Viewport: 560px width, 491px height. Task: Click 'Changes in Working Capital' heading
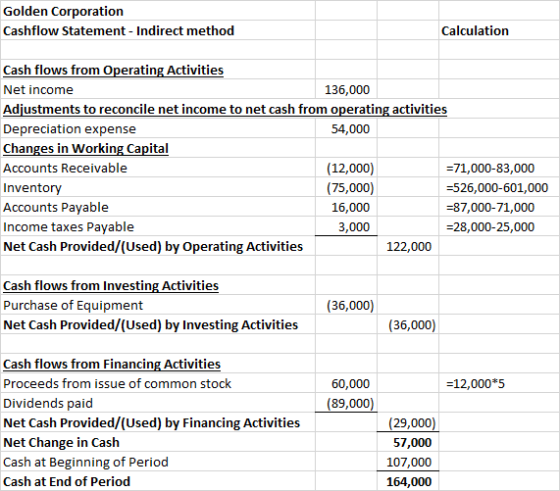pos(86,149)
